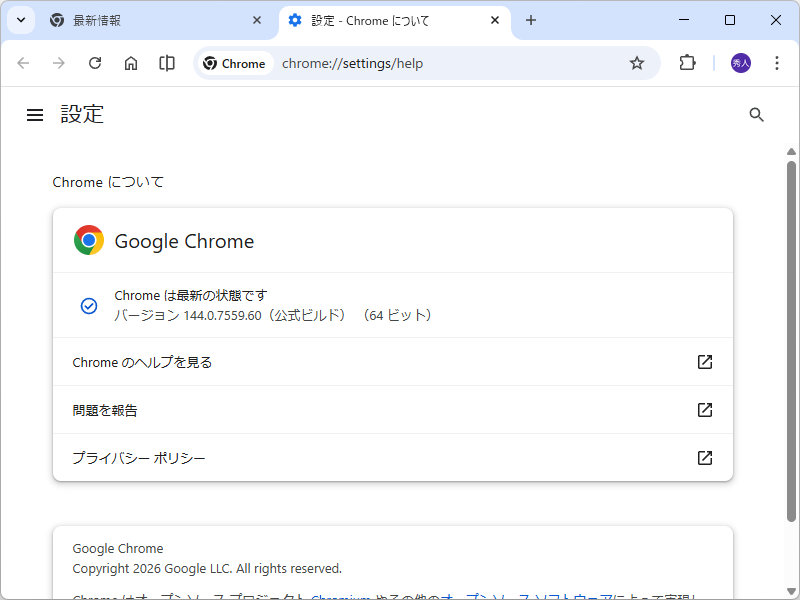Image resolution: width=800 pixels, height=600 pixels.
Task: Open the extensions puzzle icon
Action: (x=687, y=62)
